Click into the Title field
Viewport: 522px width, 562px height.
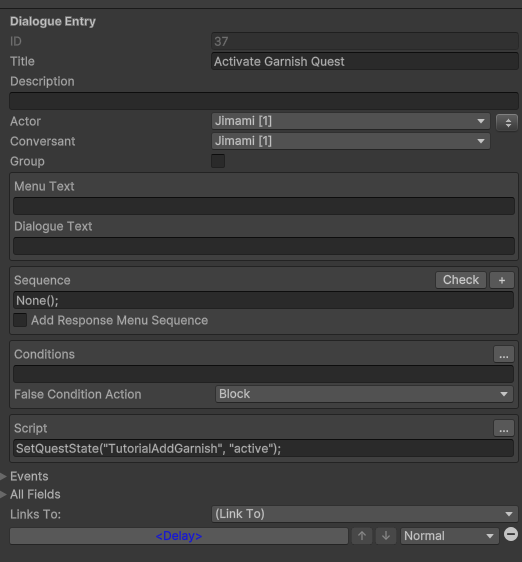pos(365,61)
